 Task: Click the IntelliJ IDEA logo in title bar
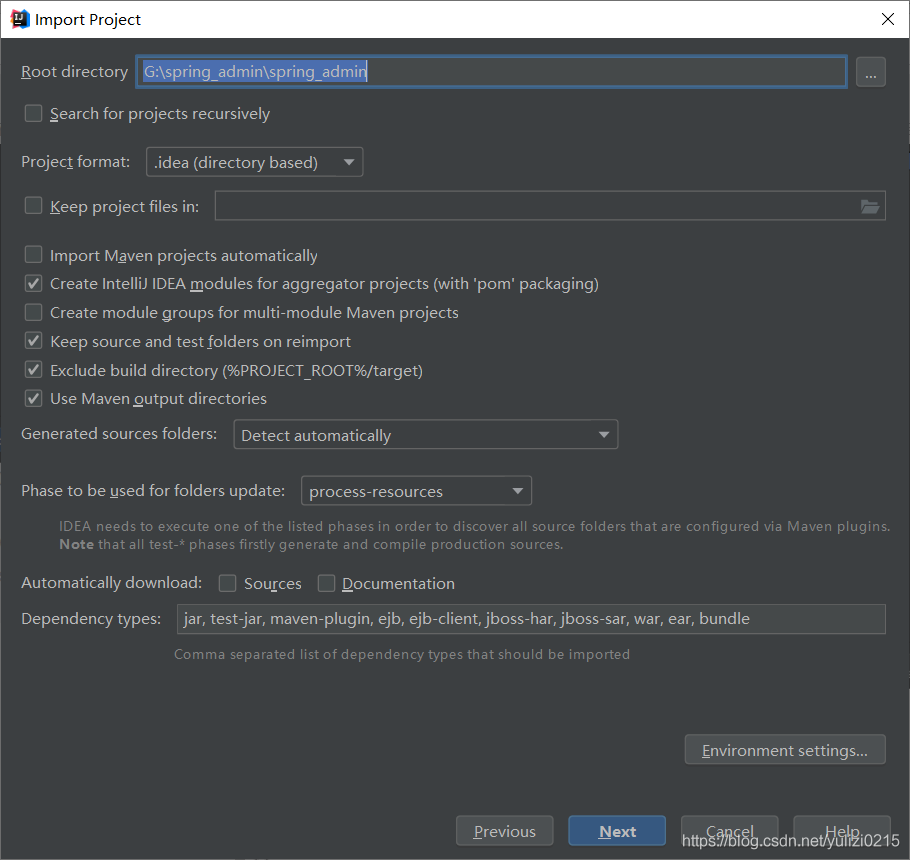(x=20, y=19)
